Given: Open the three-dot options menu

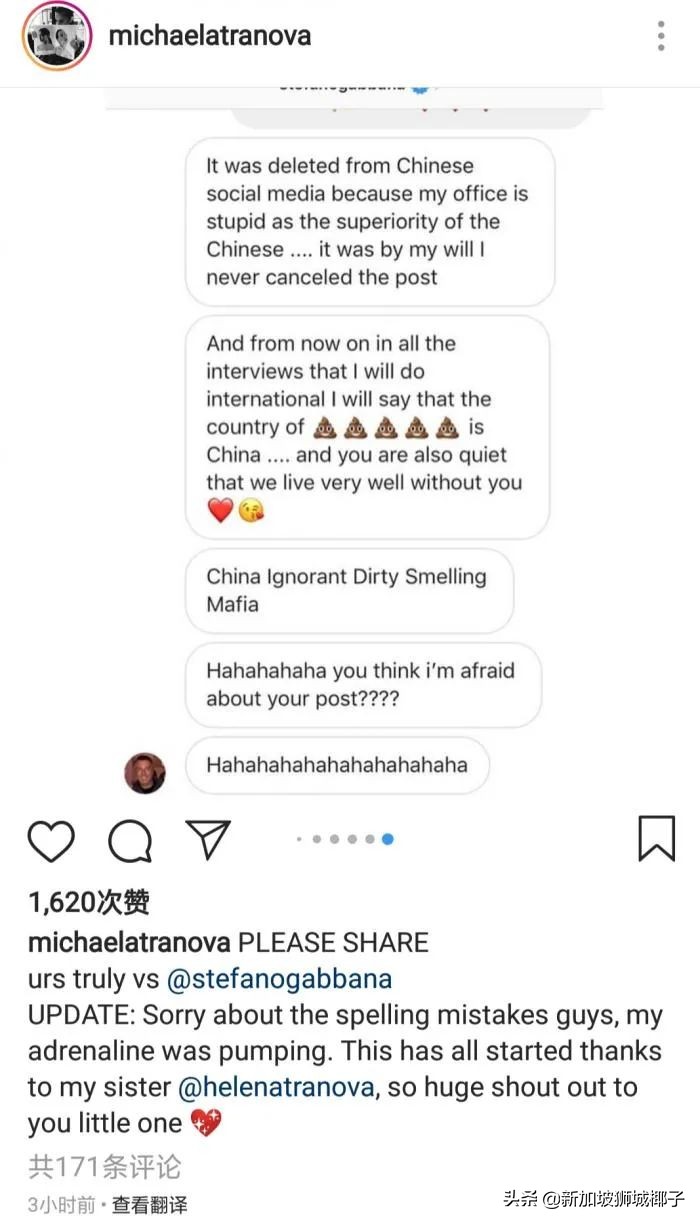Looking at the screenshot, I should coord(661,35).
